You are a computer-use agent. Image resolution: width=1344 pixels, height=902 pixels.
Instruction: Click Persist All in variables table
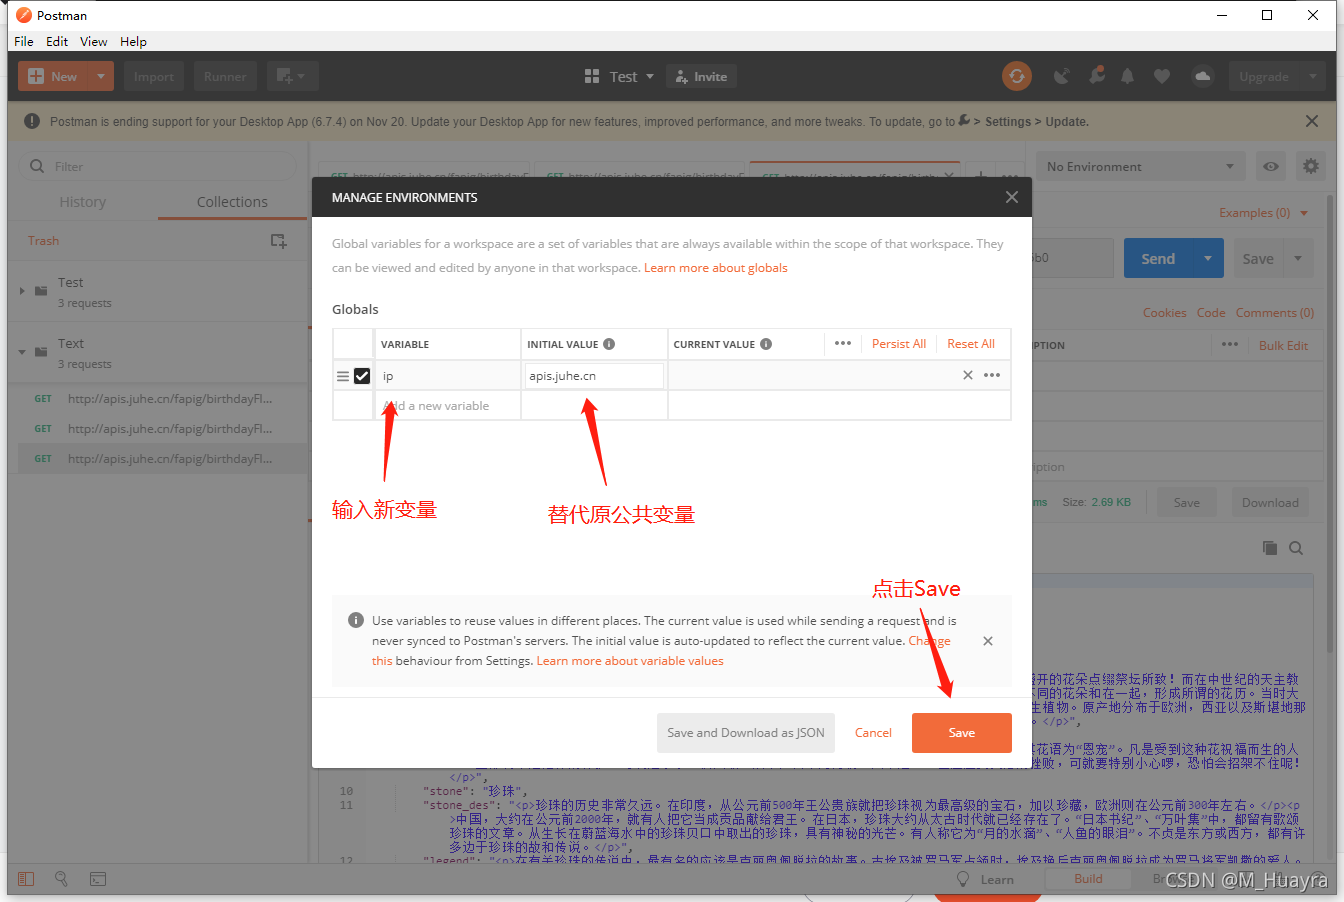(x=898, y=344)
